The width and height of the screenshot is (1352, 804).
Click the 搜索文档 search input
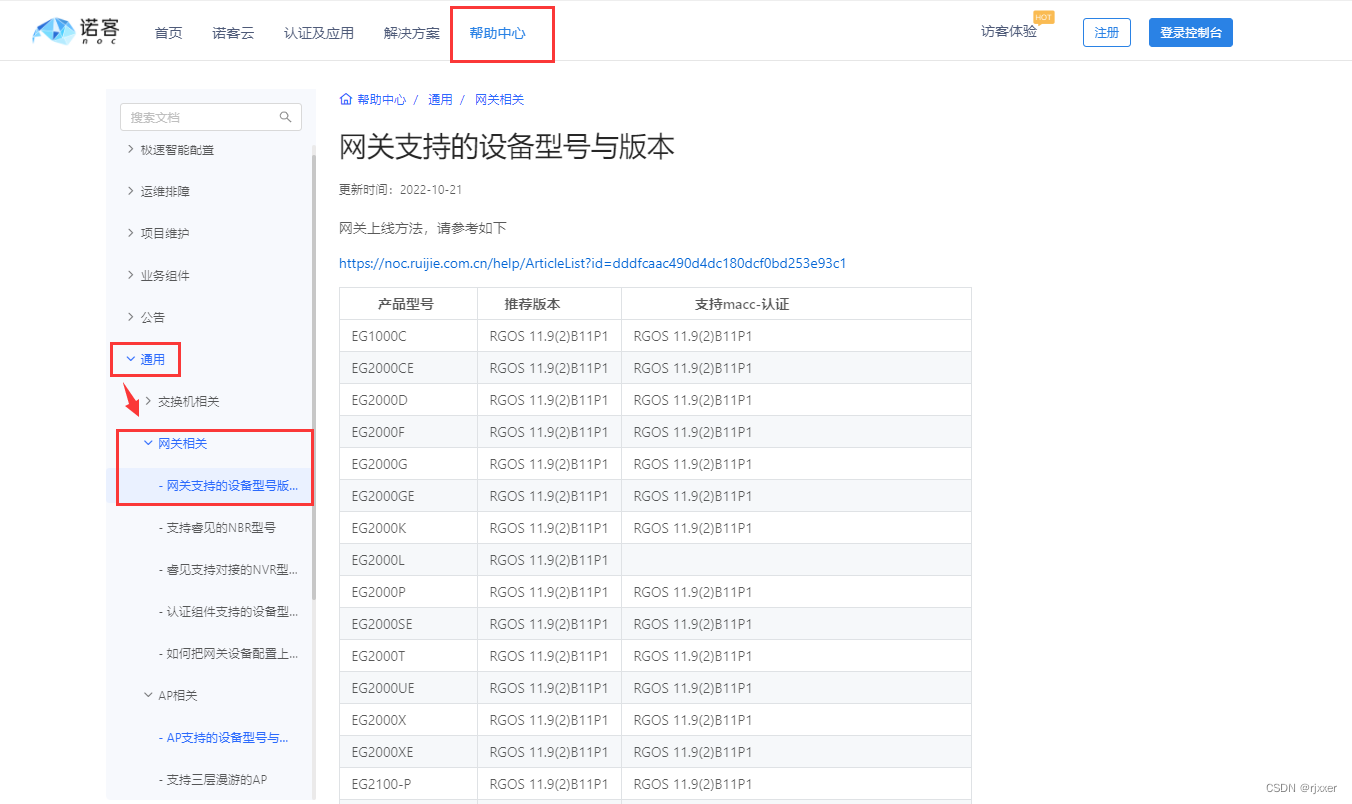[211, 117]
